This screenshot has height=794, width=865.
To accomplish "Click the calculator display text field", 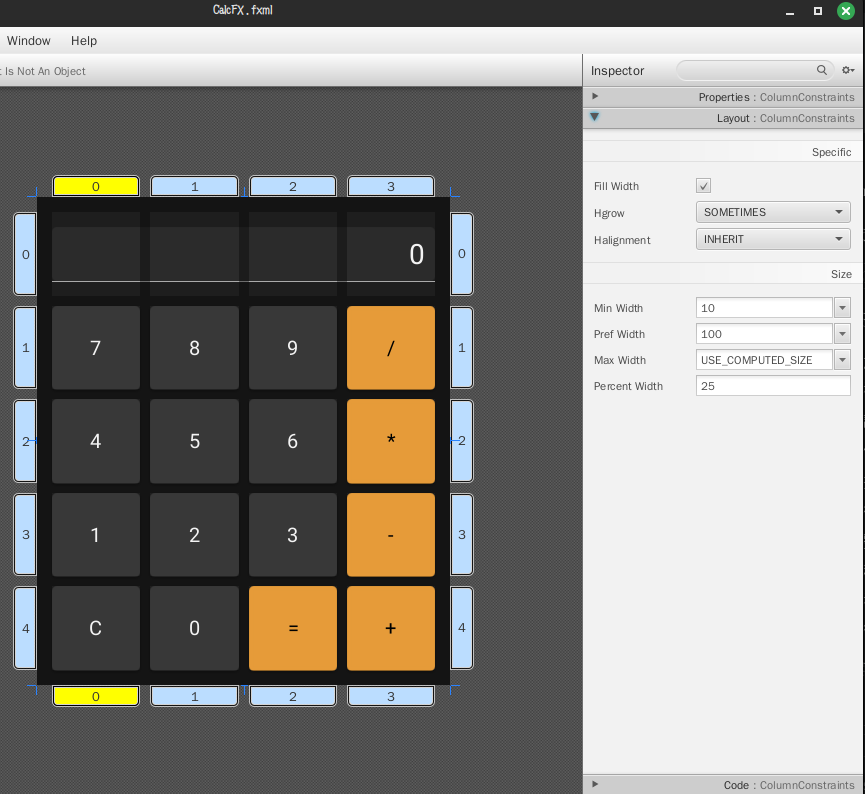I will point(243,254).
